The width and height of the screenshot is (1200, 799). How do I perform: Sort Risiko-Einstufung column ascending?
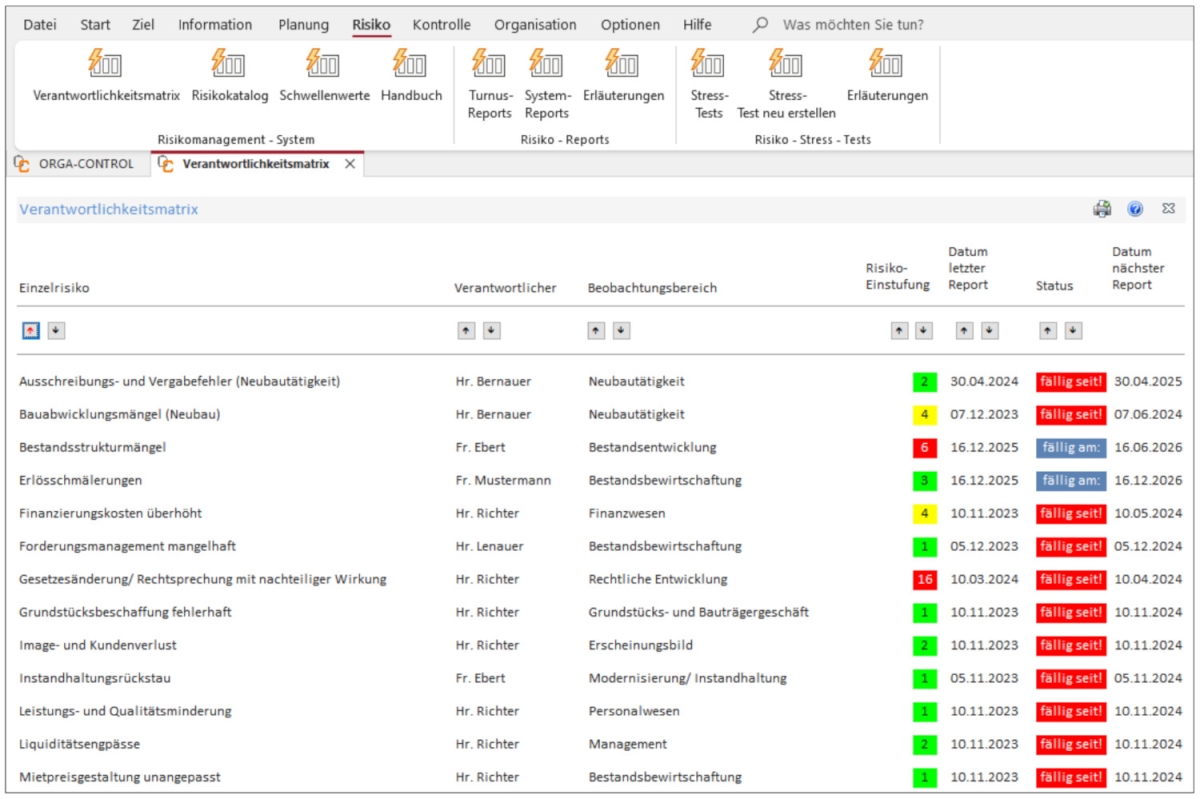(x=899, y=331)
